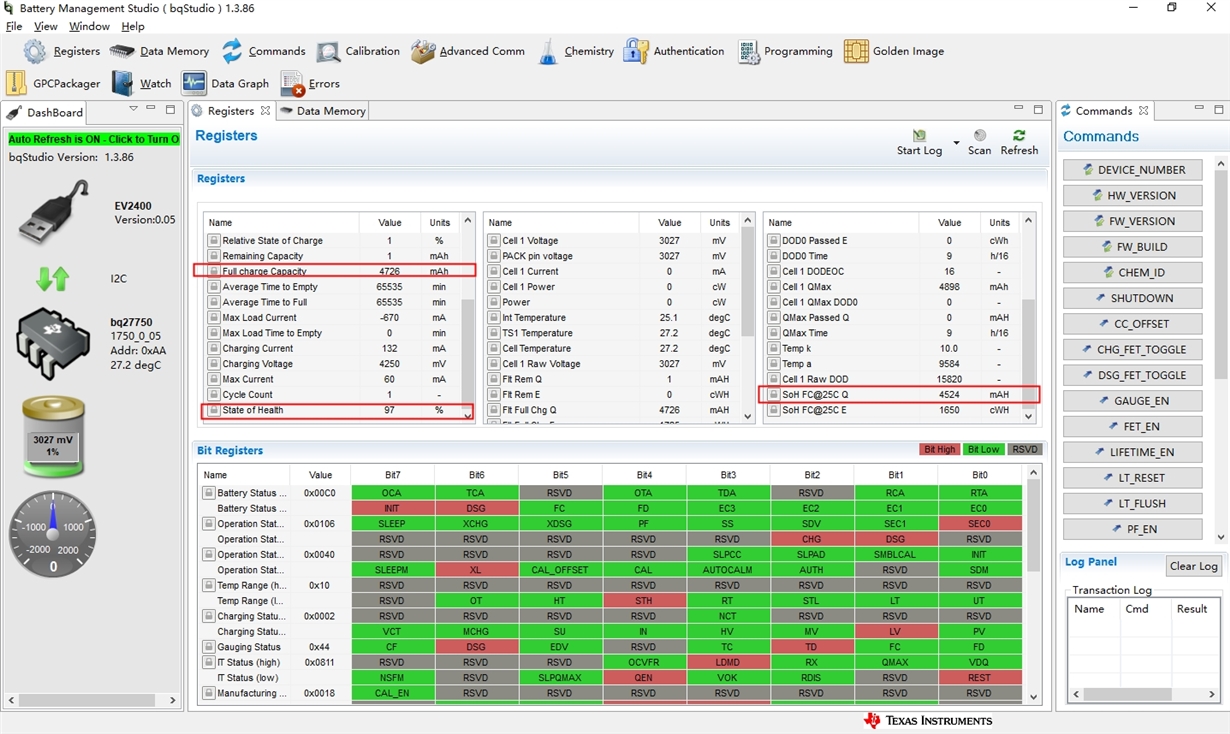Click the Bit High legend swatch
Viewport: 1230px width, 734px height.
[x=939, y=450]
